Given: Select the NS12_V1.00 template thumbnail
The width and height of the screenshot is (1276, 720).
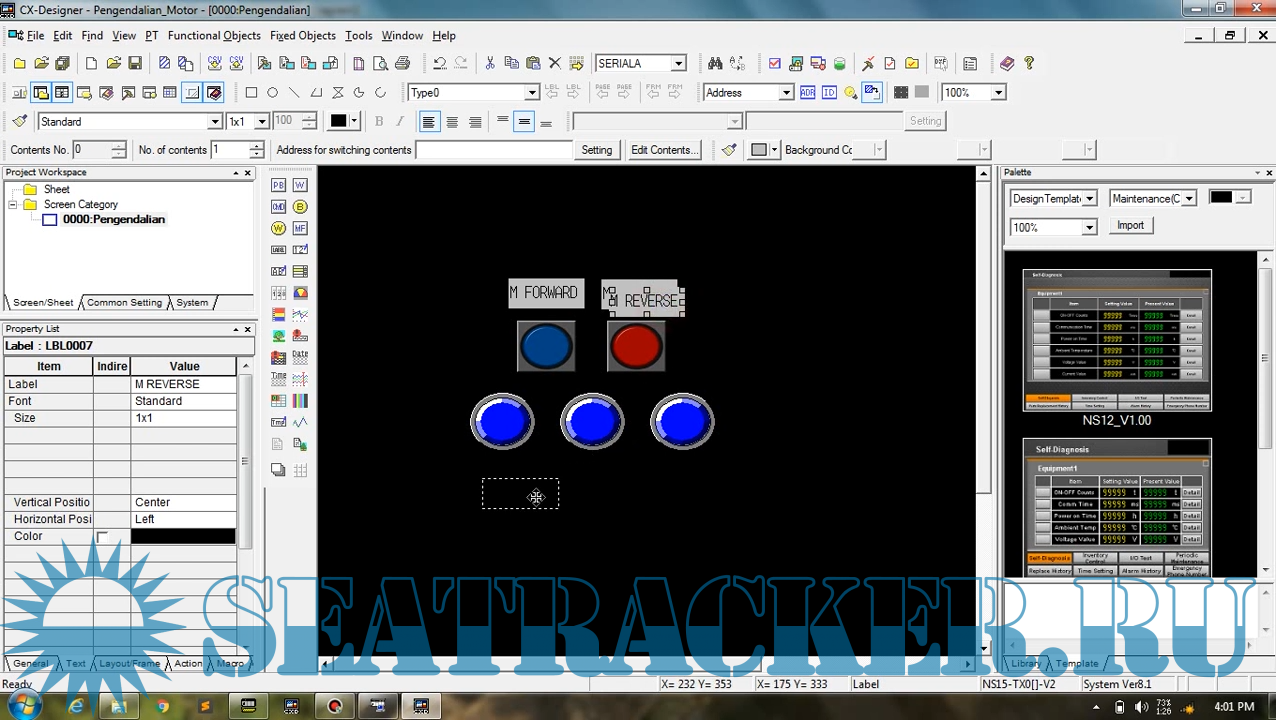Looking at the screenshot, I should tap(1117, 340).
